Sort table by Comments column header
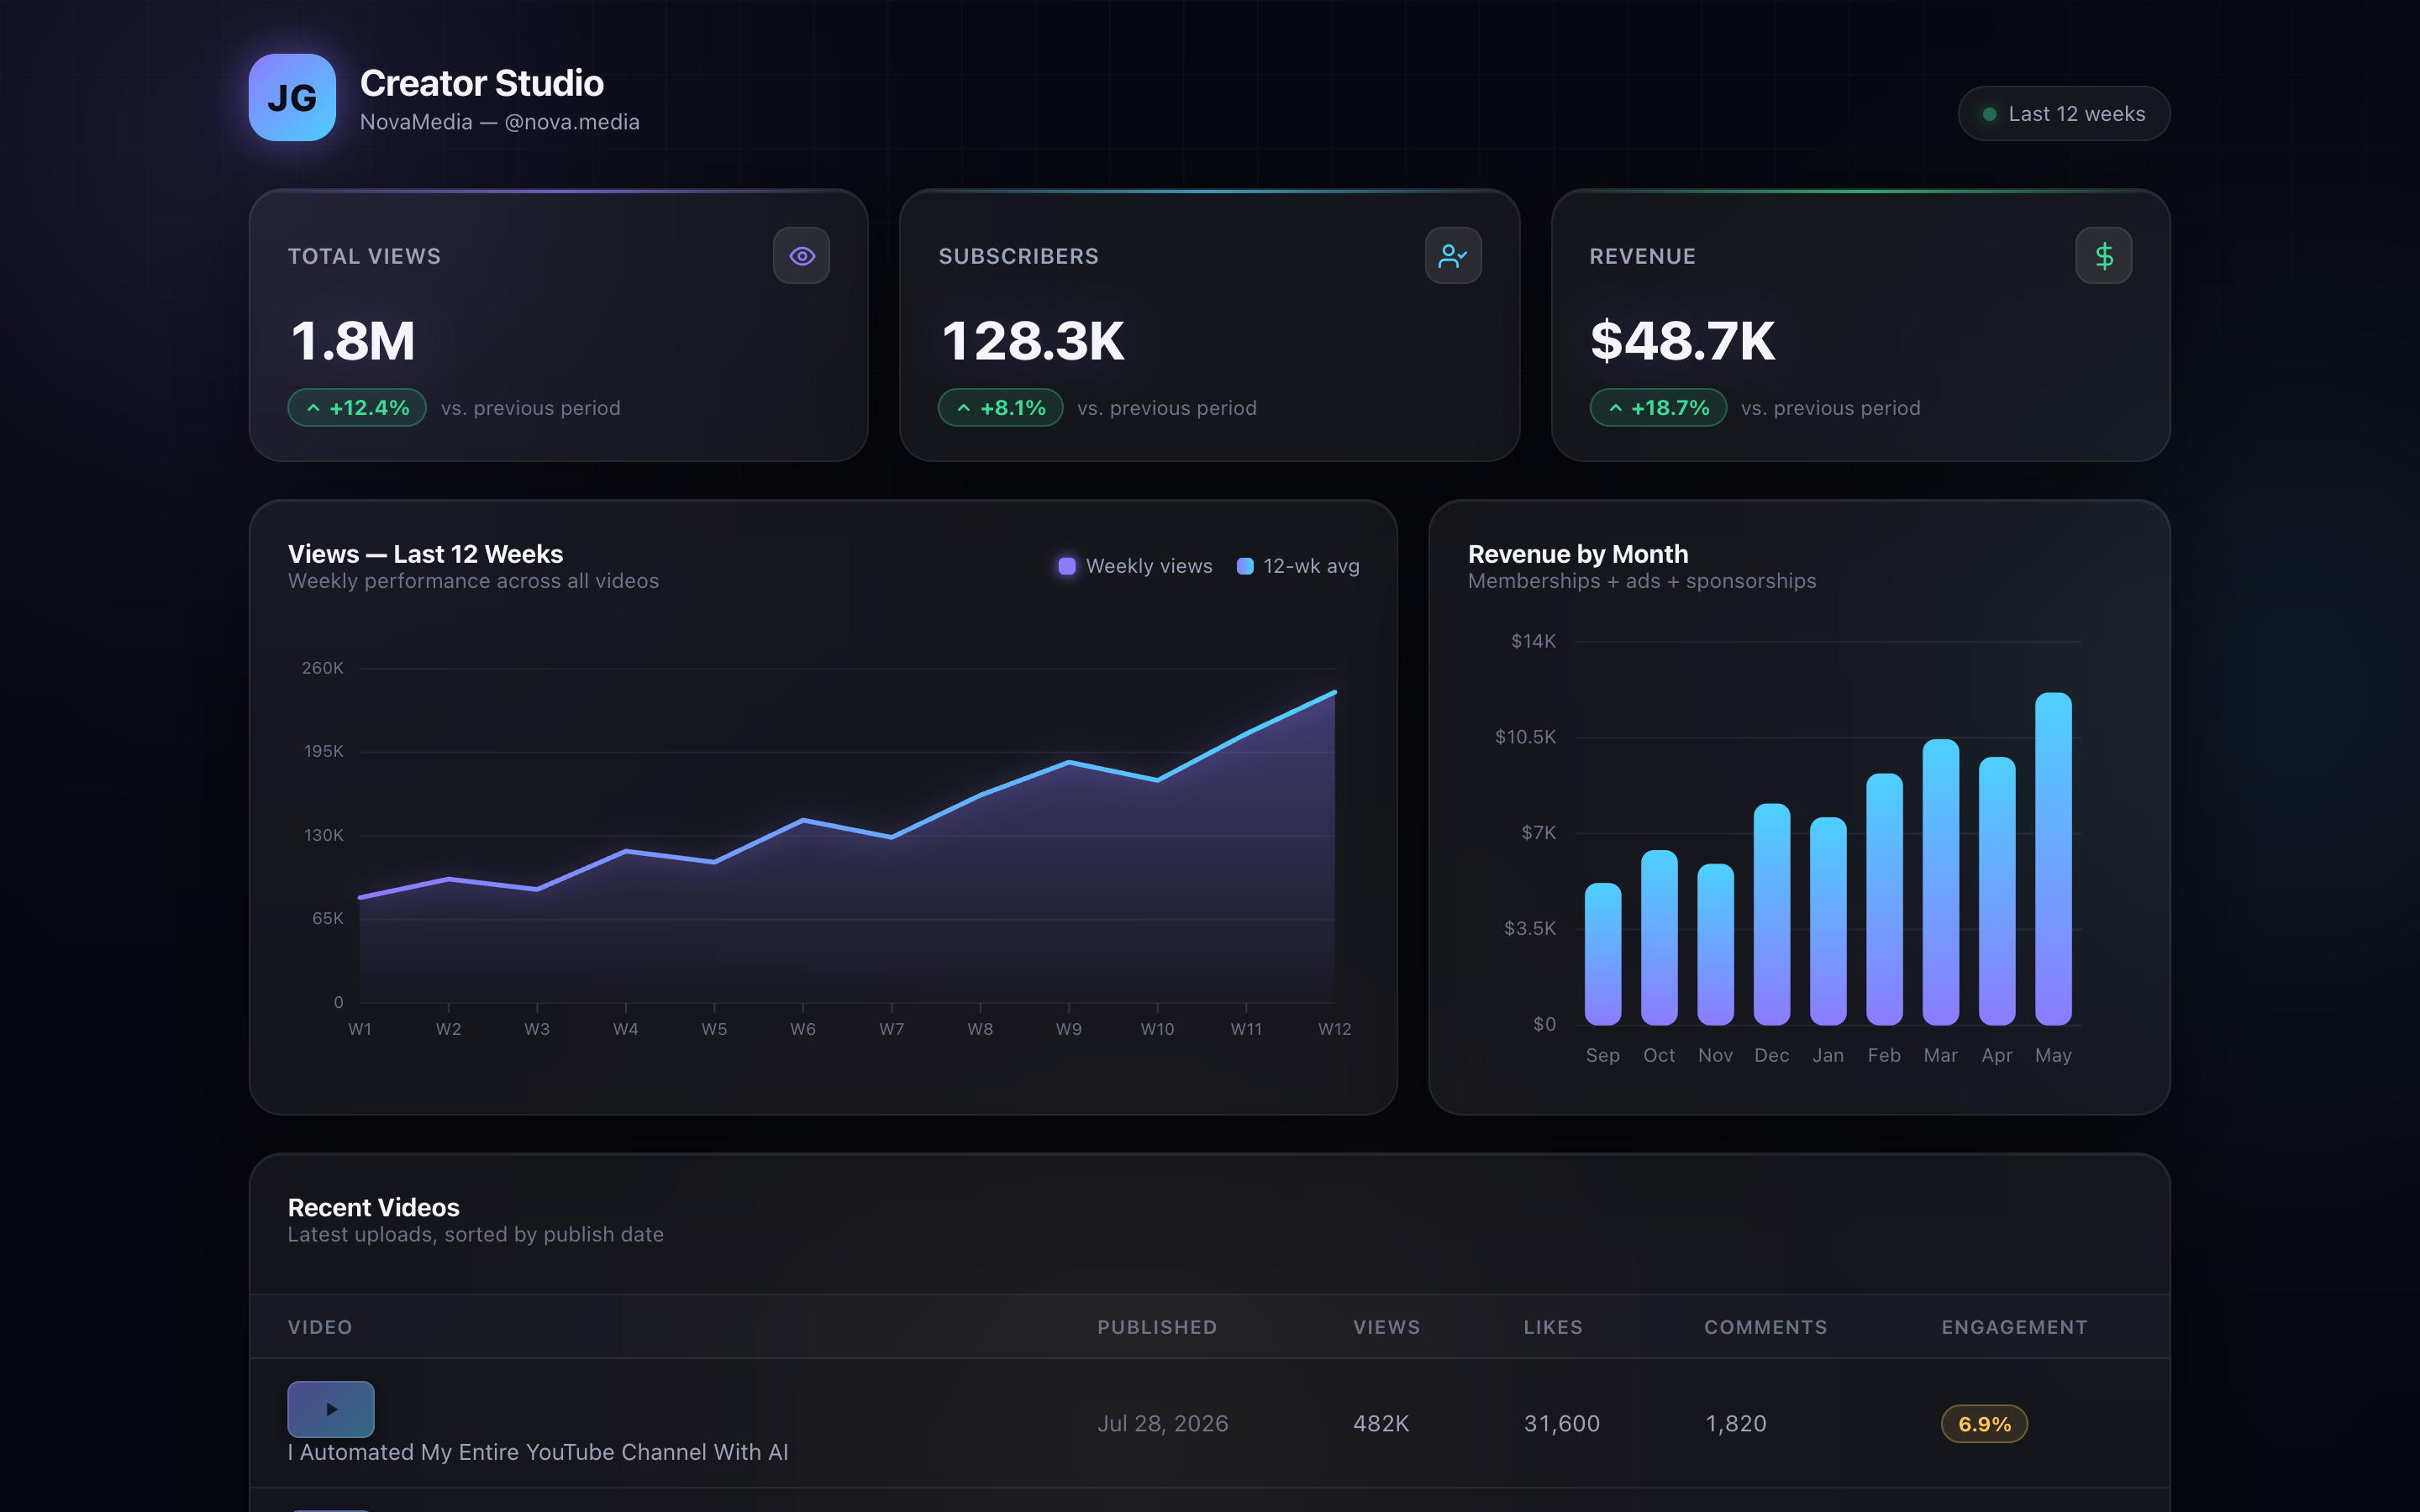The image size is (2420, 1512). coord(1765,1327)
